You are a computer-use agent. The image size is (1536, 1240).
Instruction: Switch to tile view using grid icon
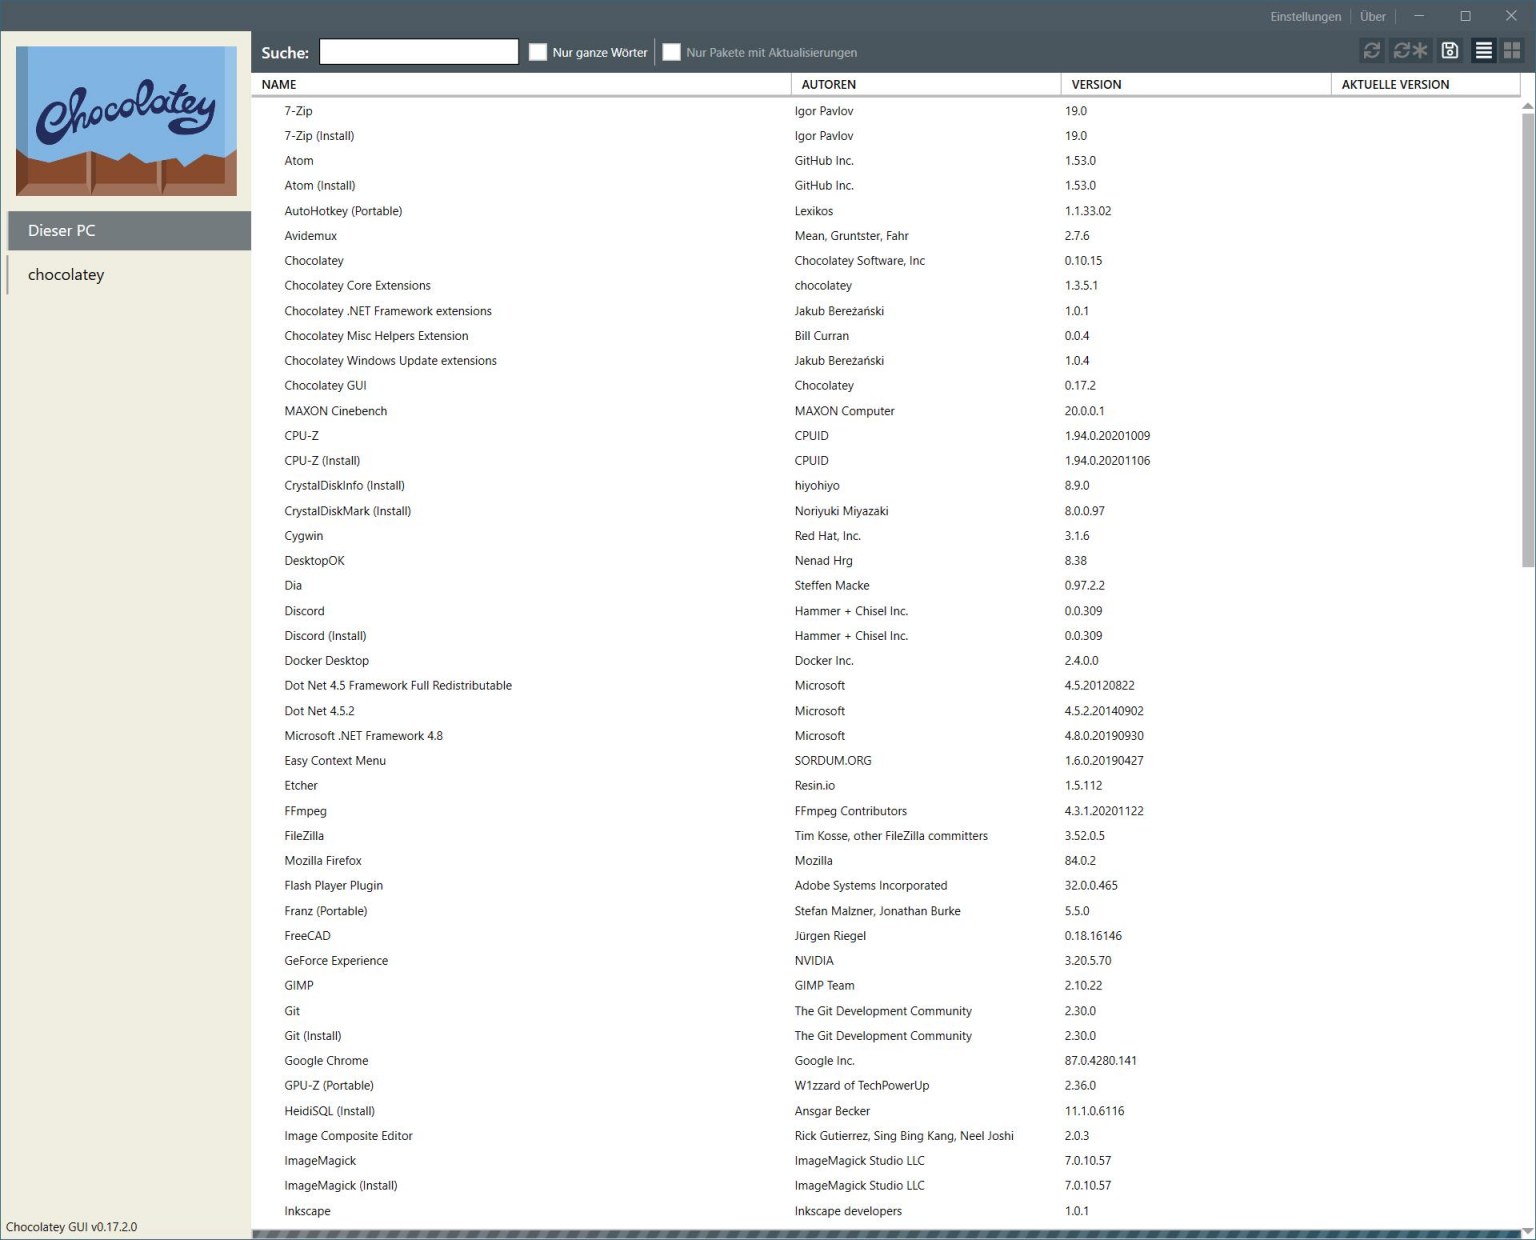point(1512,51)
